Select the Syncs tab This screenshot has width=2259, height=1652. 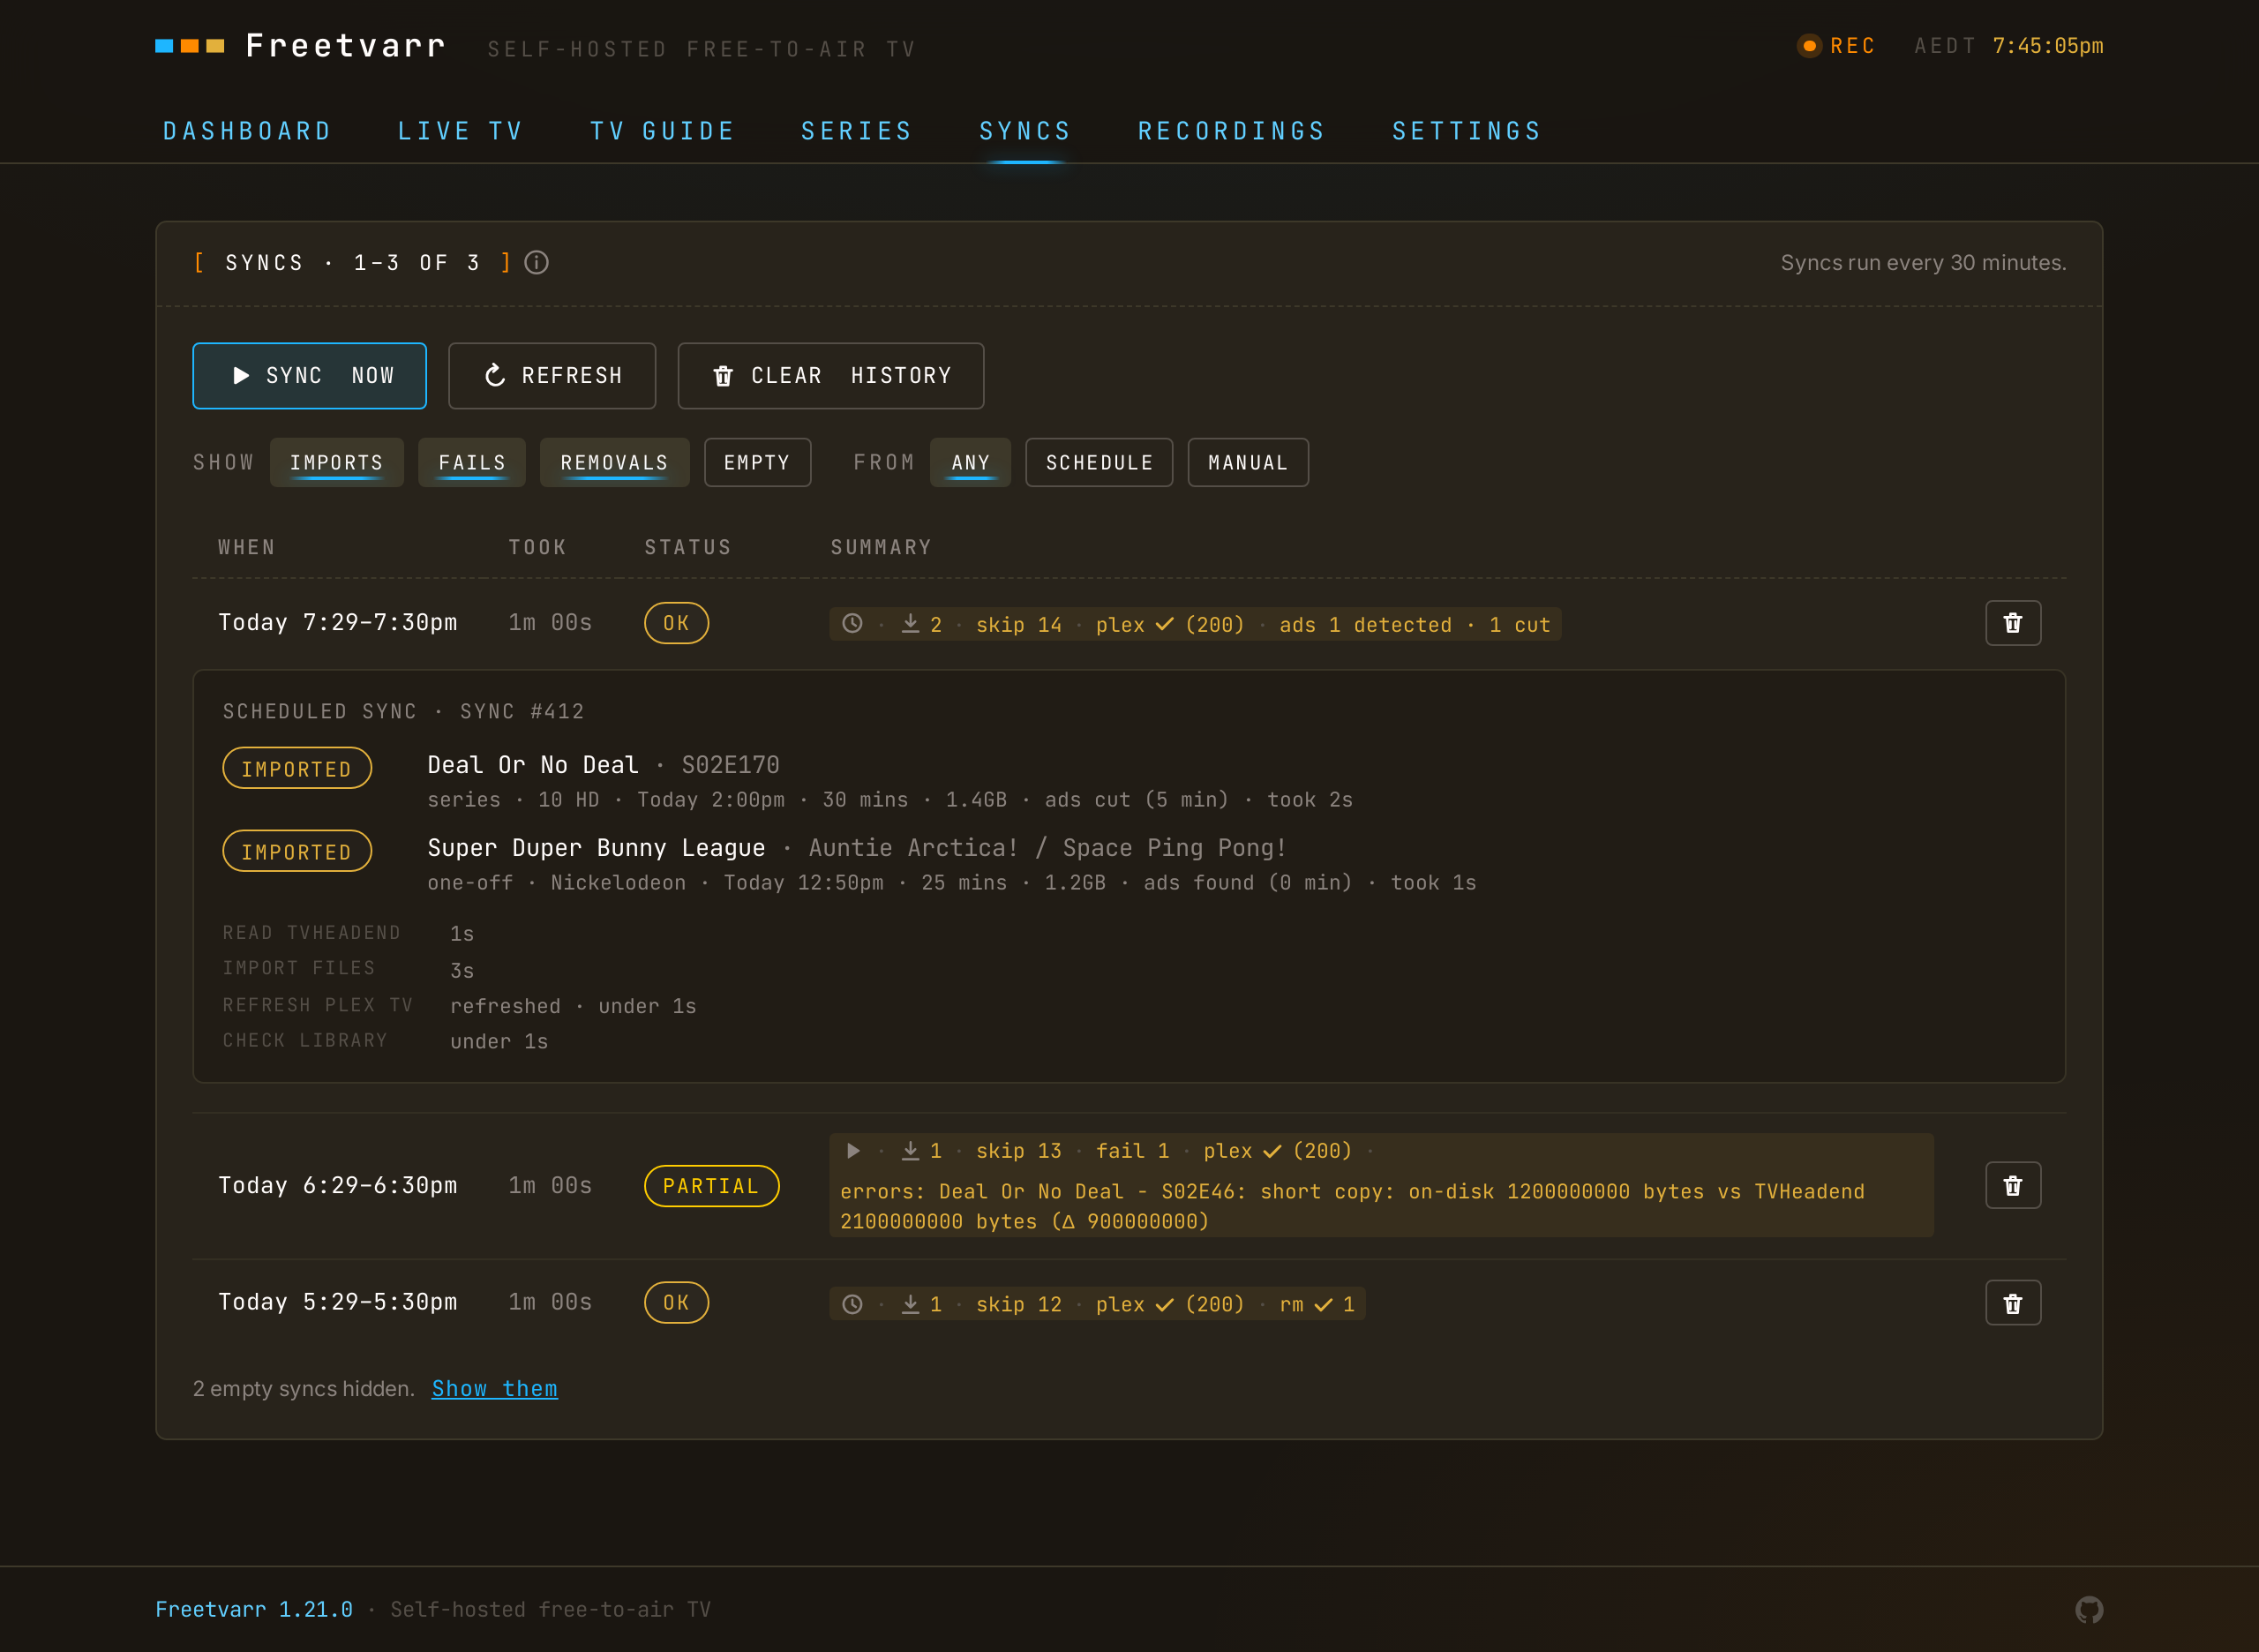(1025, 131)
